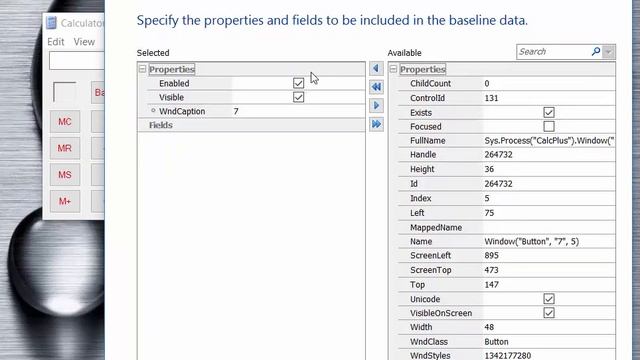
Task: Check the Focused checkbox
Action: click(549, 127)
